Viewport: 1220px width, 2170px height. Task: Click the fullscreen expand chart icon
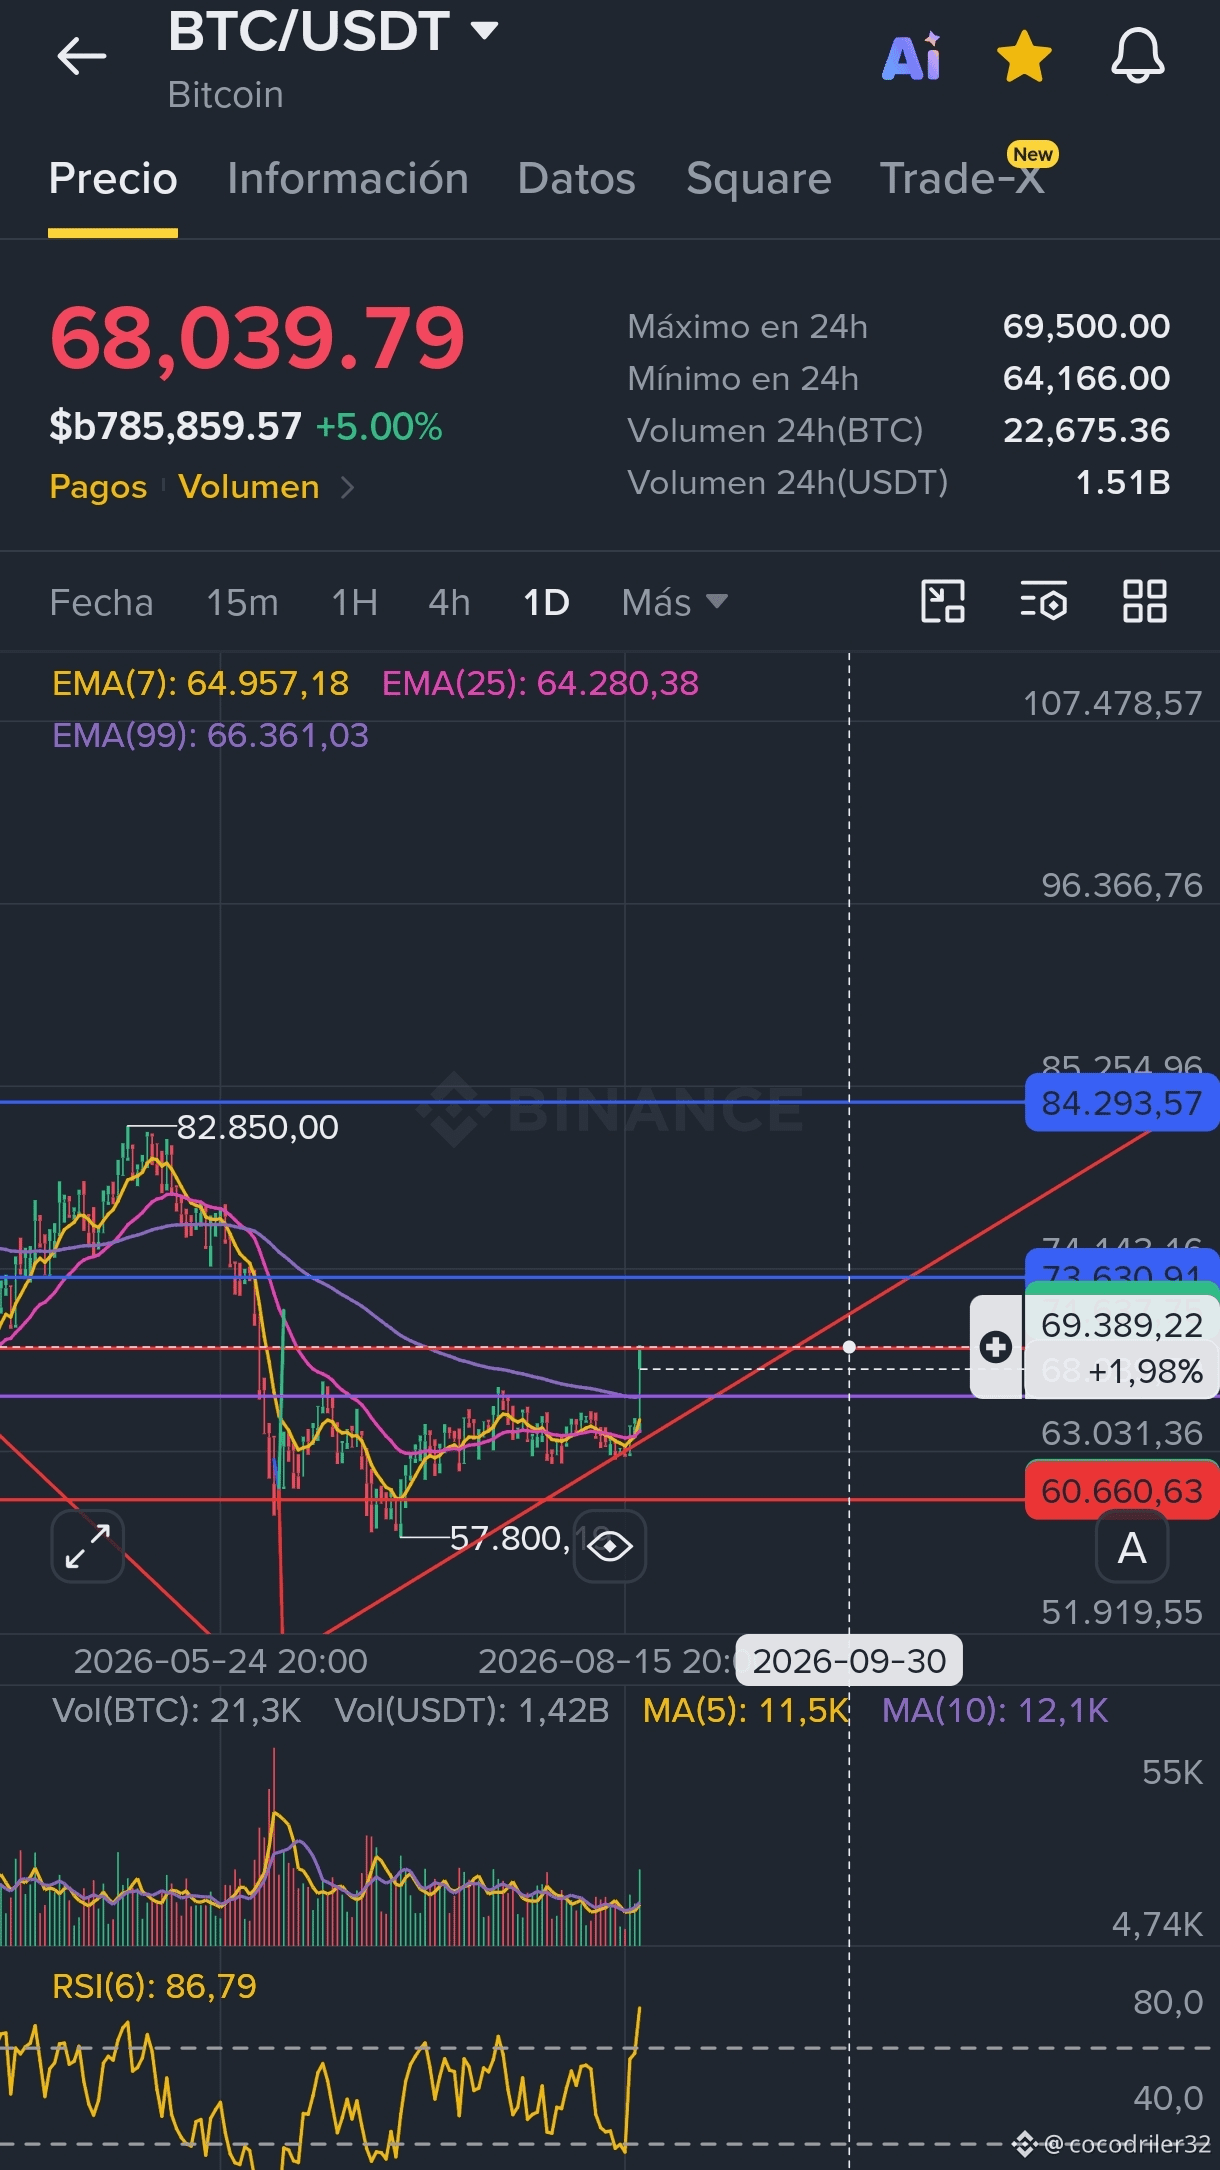coord(88,1546)
